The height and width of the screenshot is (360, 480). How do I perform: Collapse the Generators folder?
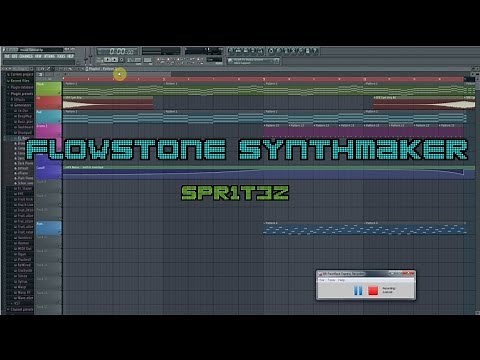21,105
